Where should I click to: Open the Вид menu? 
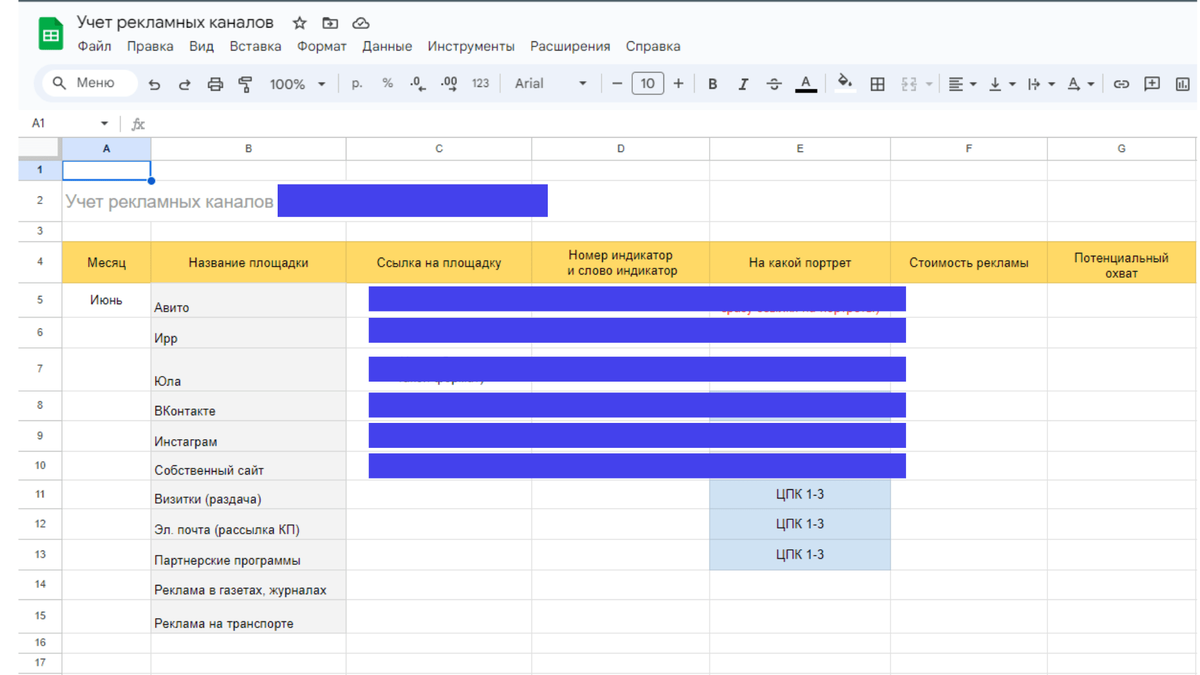(201, 46)
